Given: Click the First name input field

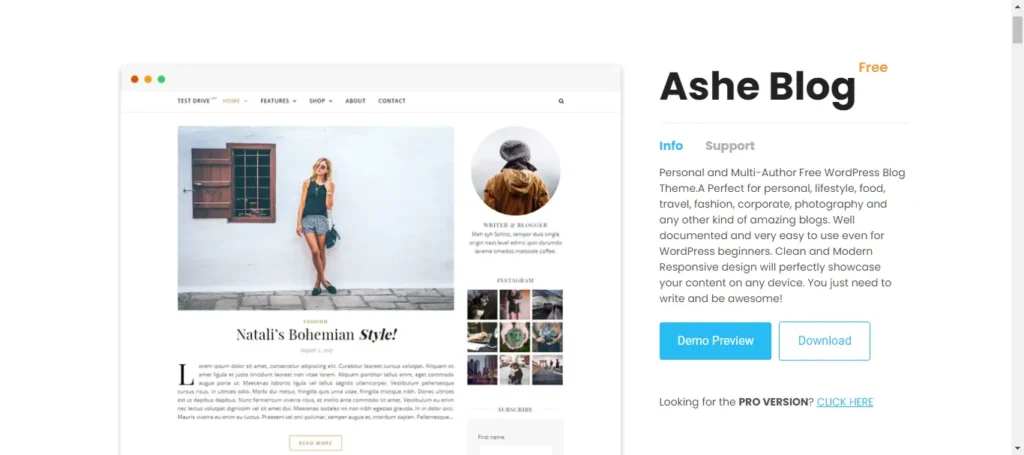Looking at the screenshot, I should [515, 450].
